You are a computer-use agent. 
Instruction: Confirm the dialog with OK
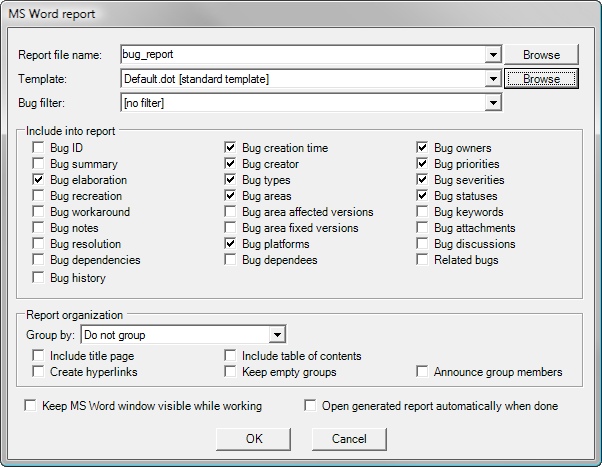[x=254, y=439]
